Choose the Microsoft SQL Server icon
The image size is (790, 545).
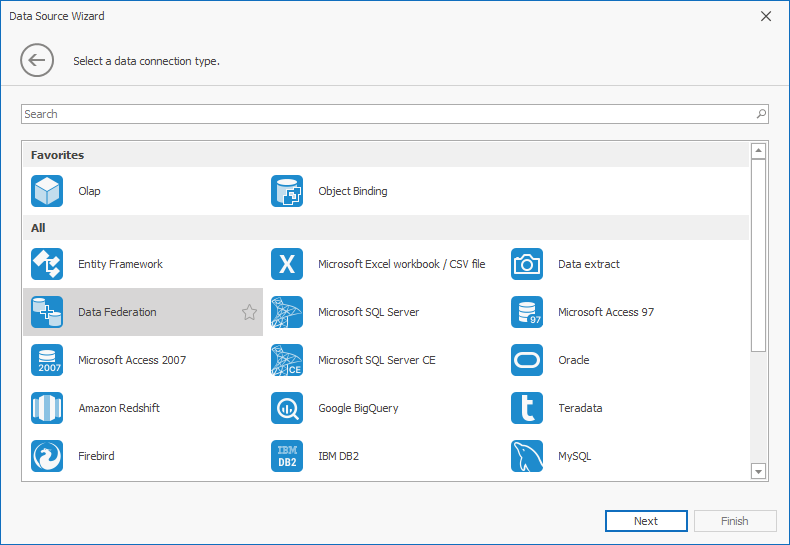(x=287, y=312)
